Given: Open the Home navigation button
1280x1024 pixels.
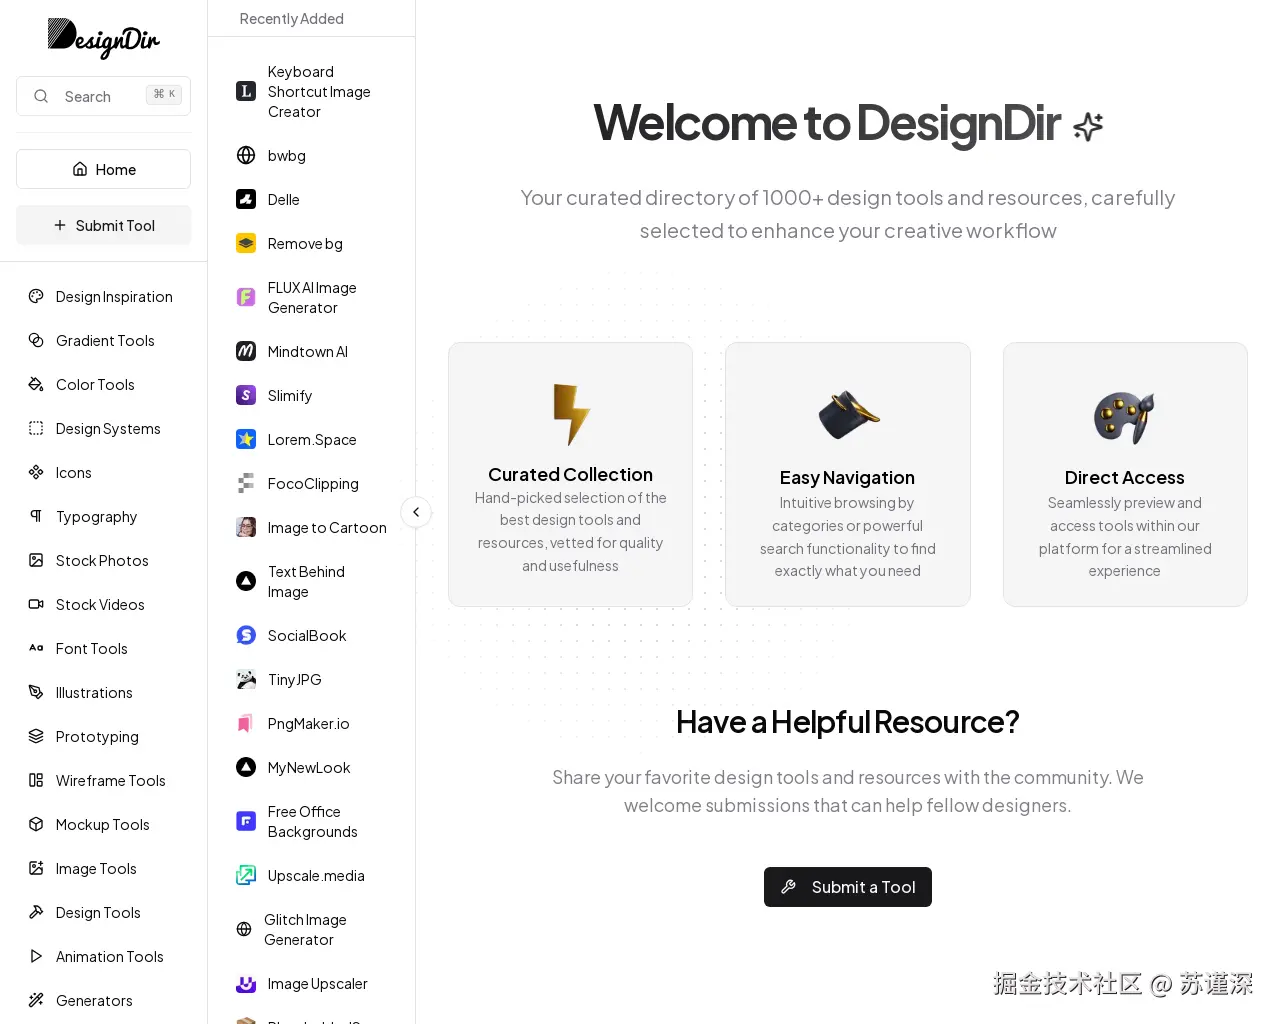Looking at the screenshot, I should tap(103, 169).
